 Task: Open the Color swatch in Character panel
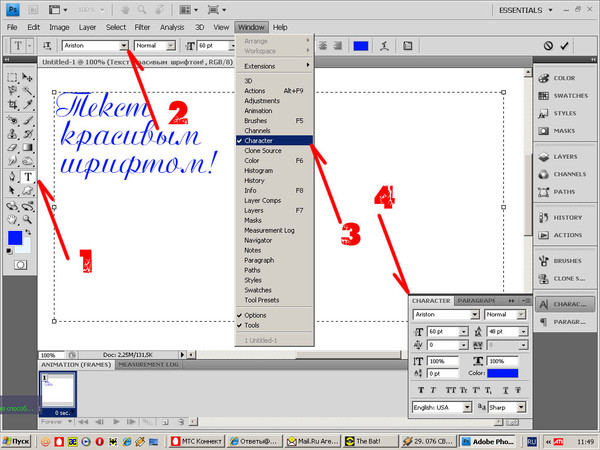(502, 373)
